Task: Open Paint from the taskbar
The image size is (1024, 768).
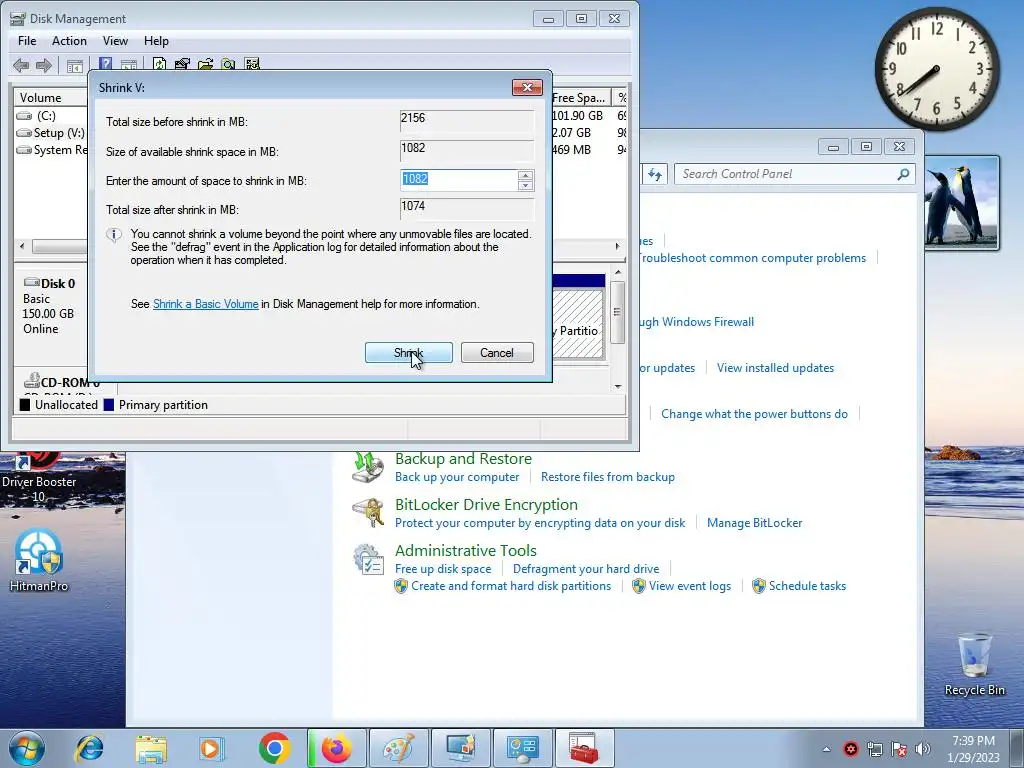Action: pyautogui.click(x=398, y=748)
